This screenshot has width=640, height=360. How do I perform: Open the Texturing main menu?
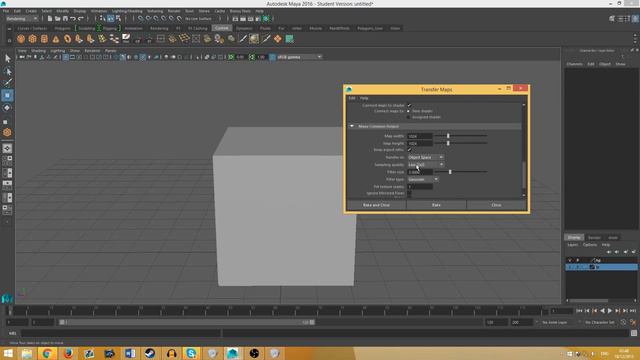155,11
